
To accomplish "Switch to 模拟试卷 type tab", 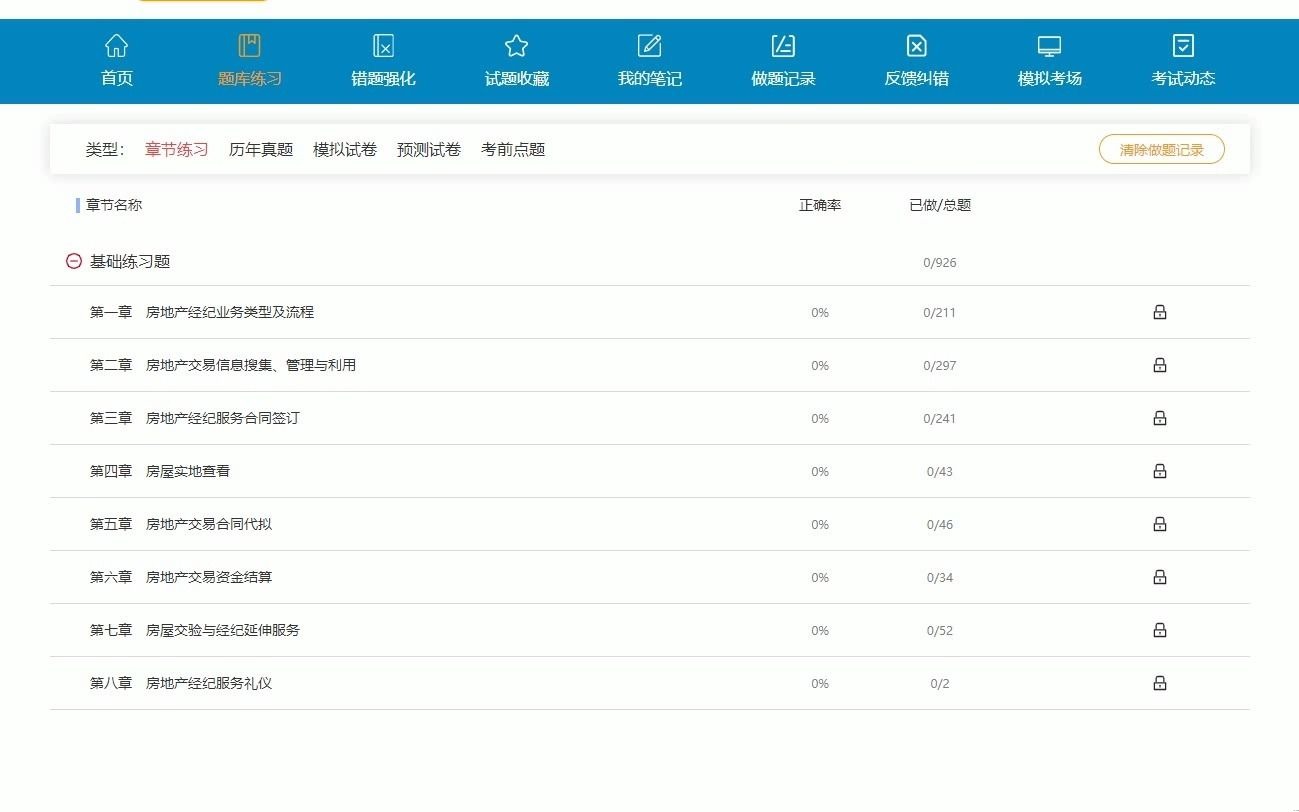I will 345,150.
